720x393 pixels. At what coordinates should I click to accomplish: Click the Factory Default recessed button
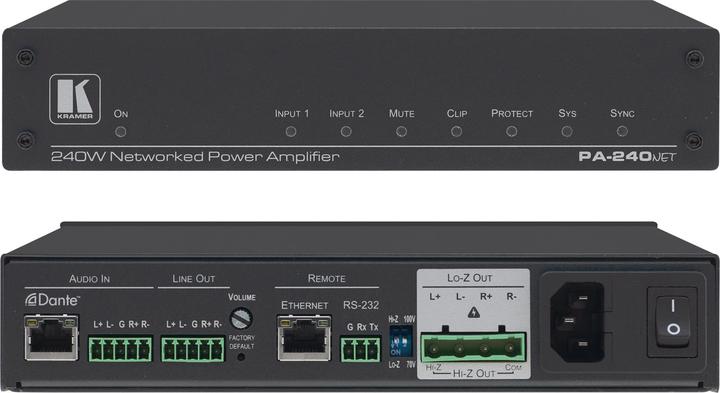(241, 356)
